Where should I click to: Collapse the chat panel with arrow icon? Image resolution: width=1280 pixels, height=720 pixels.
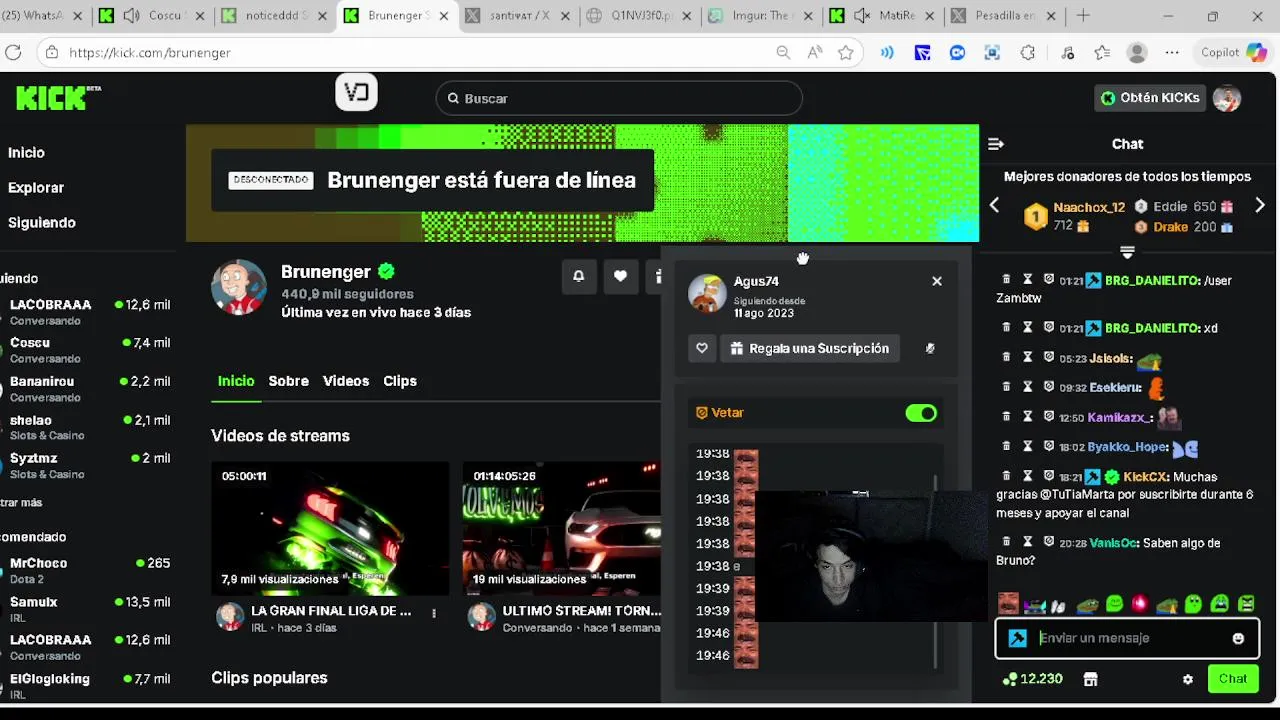996,144
